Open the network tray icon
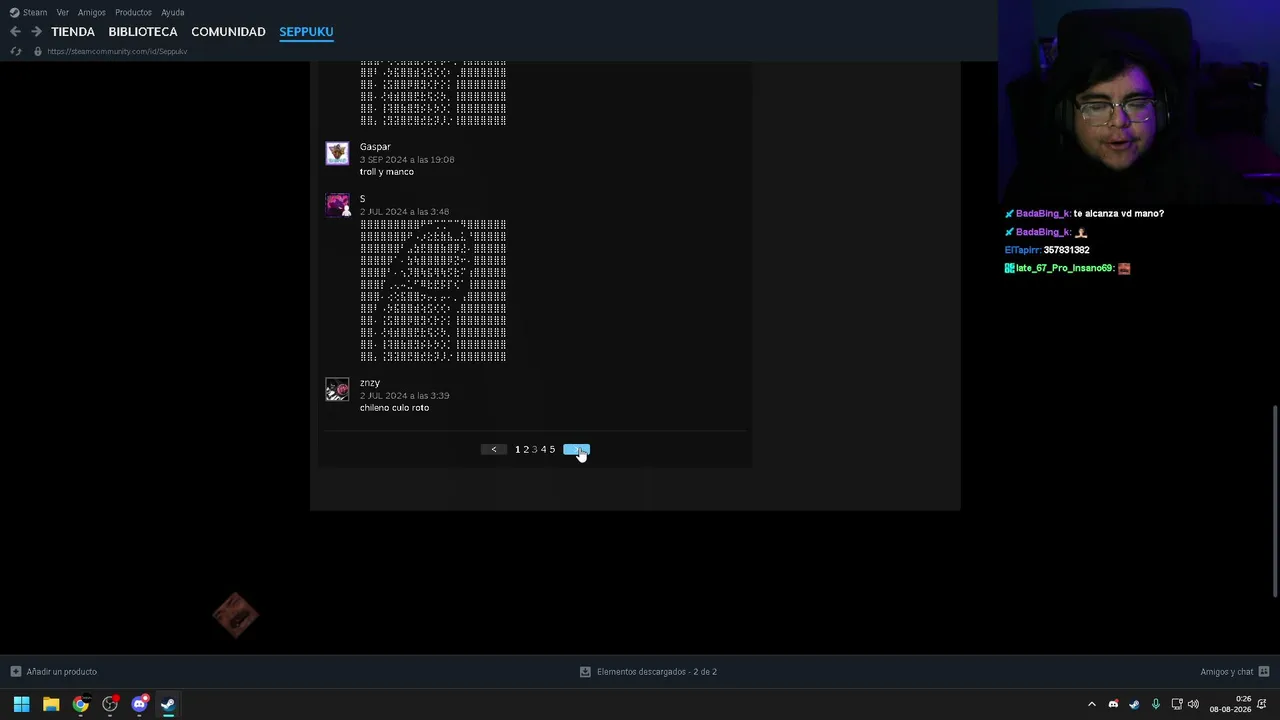 point(1177,705)
